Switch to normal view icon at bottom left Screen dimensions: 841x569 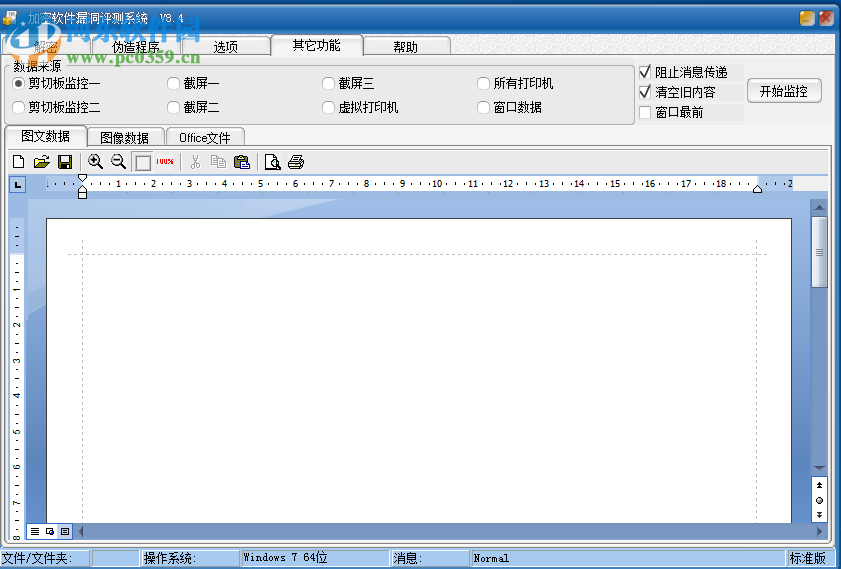[x=35, y=531]
